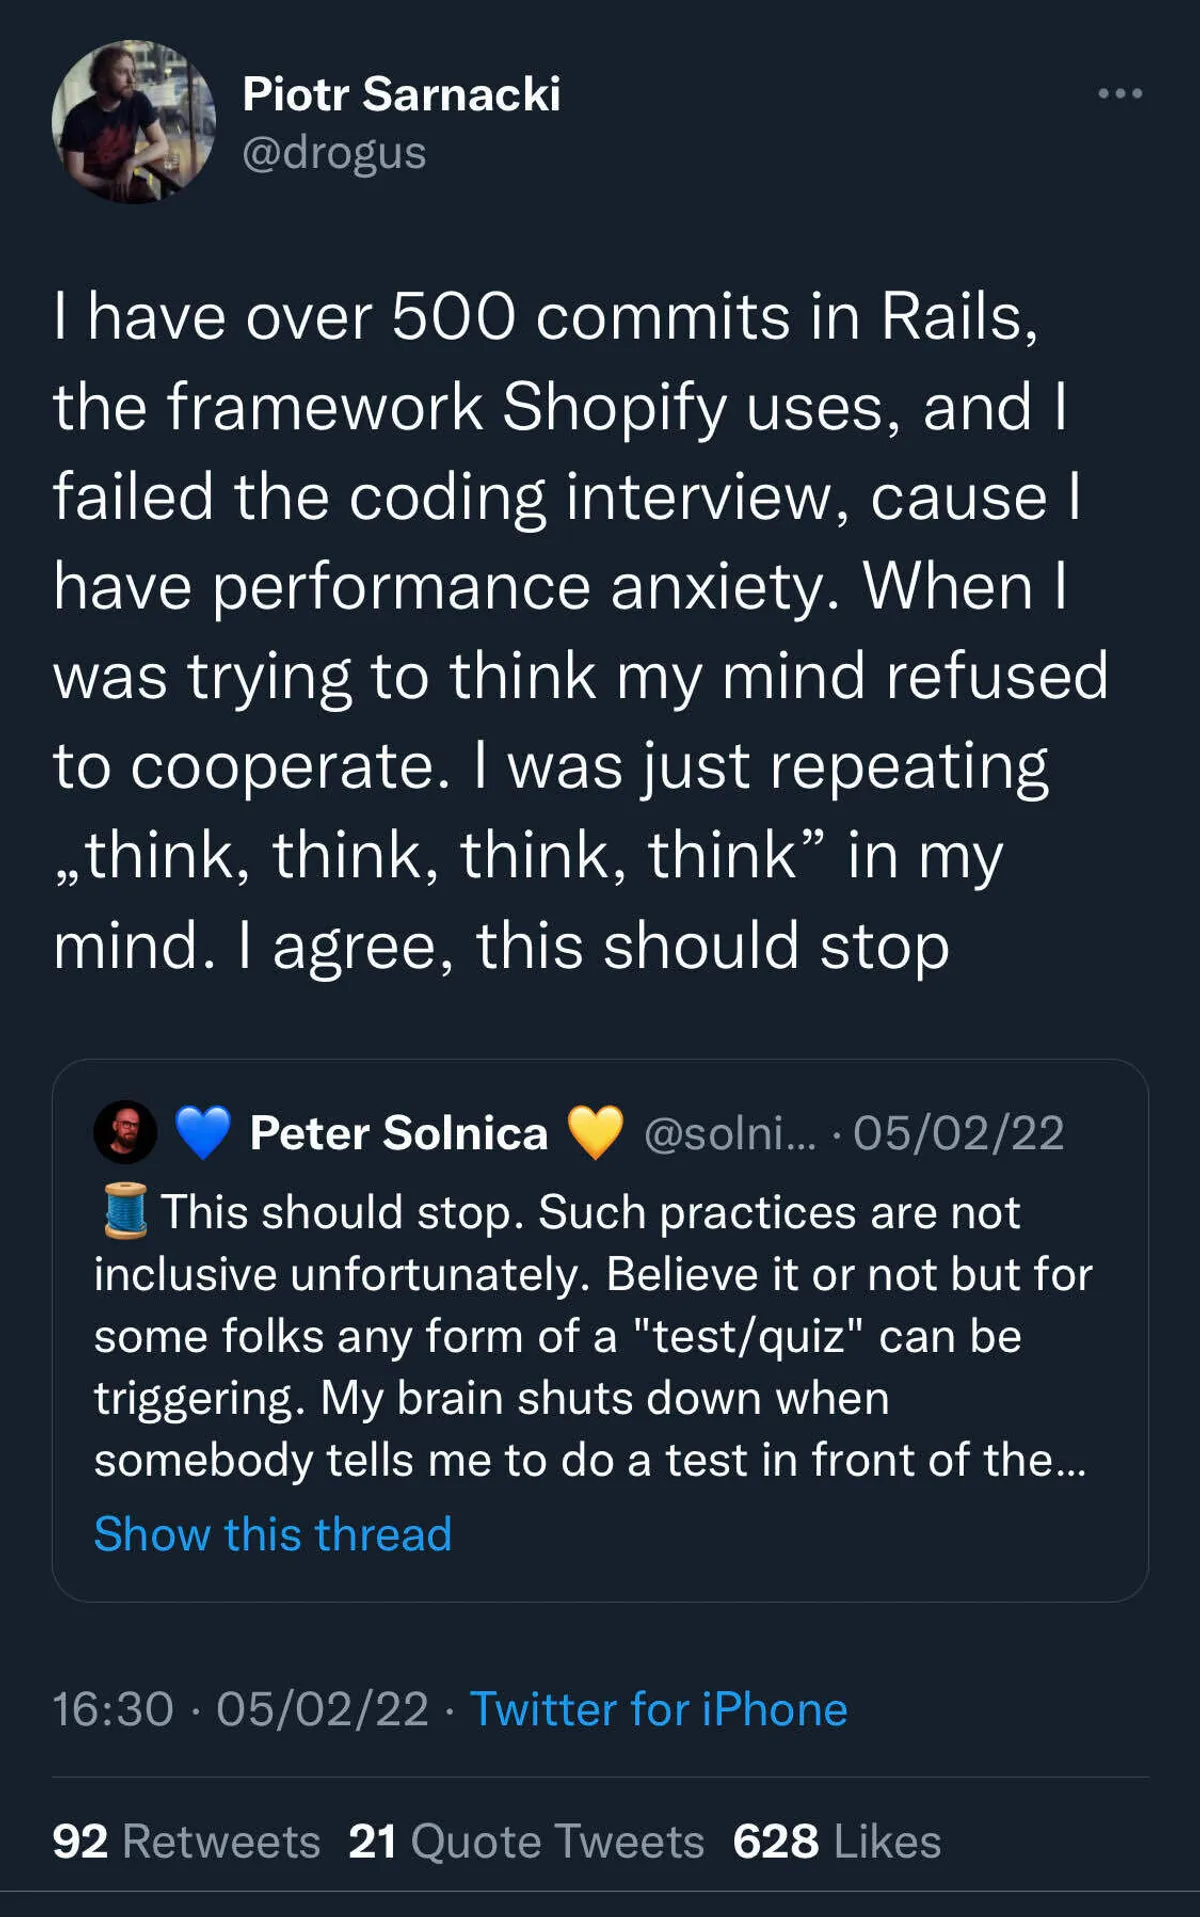Viewport: 1200px width, 1917px height.
Task: Select Show this thread link
Action: (x=272, y=1534)
